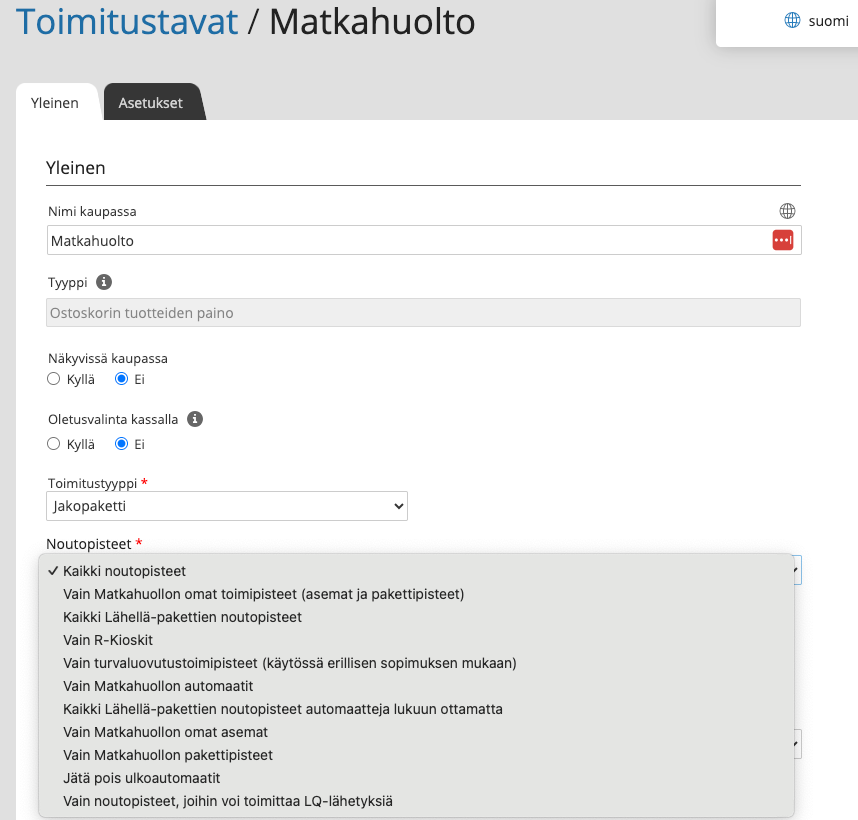Open the suomi language selector
This screenshot has height=820, width=858.
pos(816,21)
